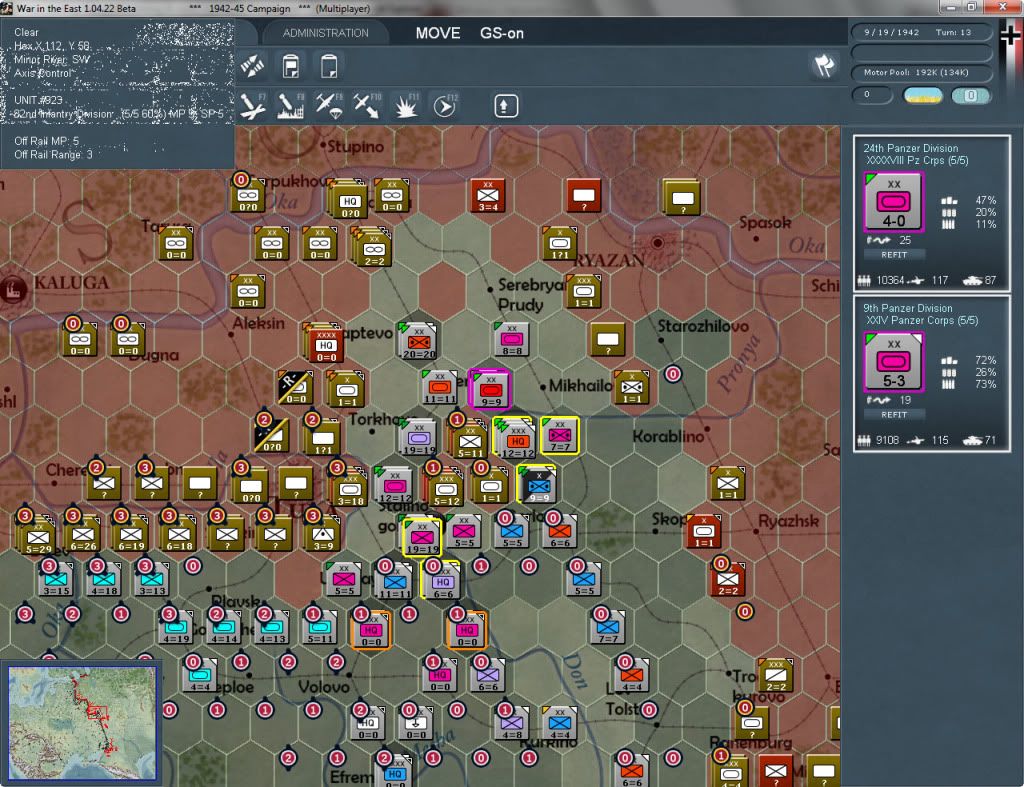Click the 'UNIT #823' info text
This screenshot has width=1024, height=787.
point(39,100)
